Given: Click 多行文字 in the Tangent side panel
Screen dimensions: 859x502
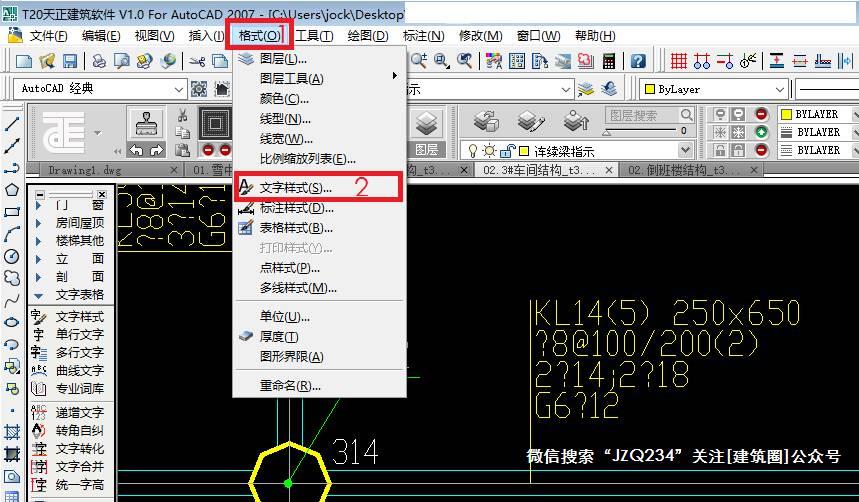Looking at the screenshot, I should pyautogui.click(x=79, y=352).
